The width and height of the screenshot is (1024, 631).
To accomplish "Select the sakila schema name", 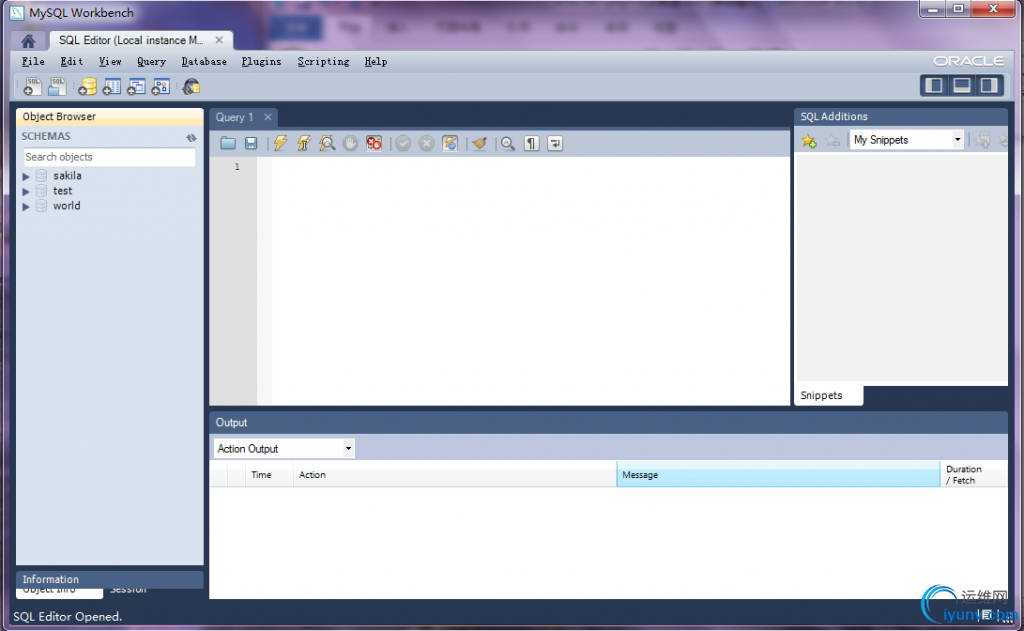I will 67,176.
